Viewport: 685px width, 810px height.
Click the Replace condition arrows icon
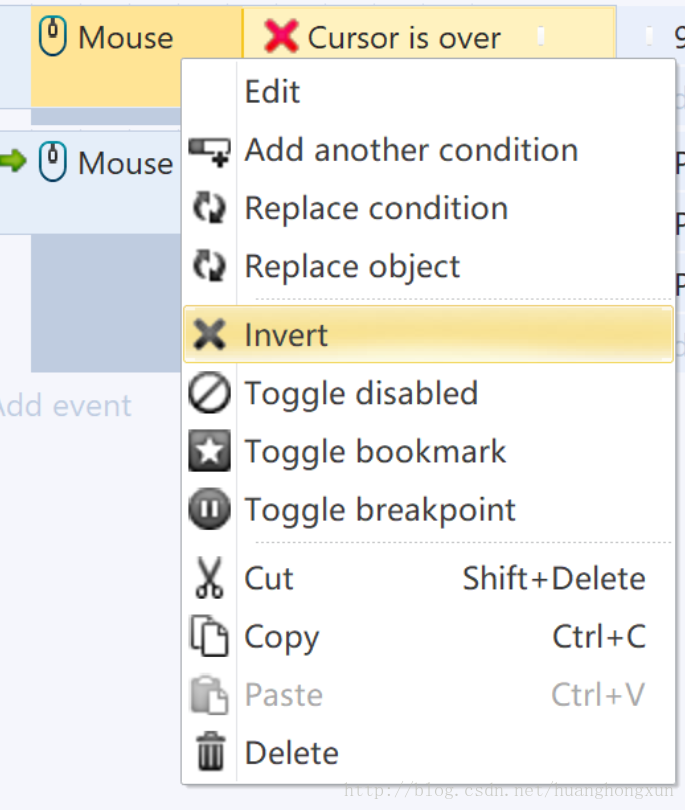tap(209, 209)
